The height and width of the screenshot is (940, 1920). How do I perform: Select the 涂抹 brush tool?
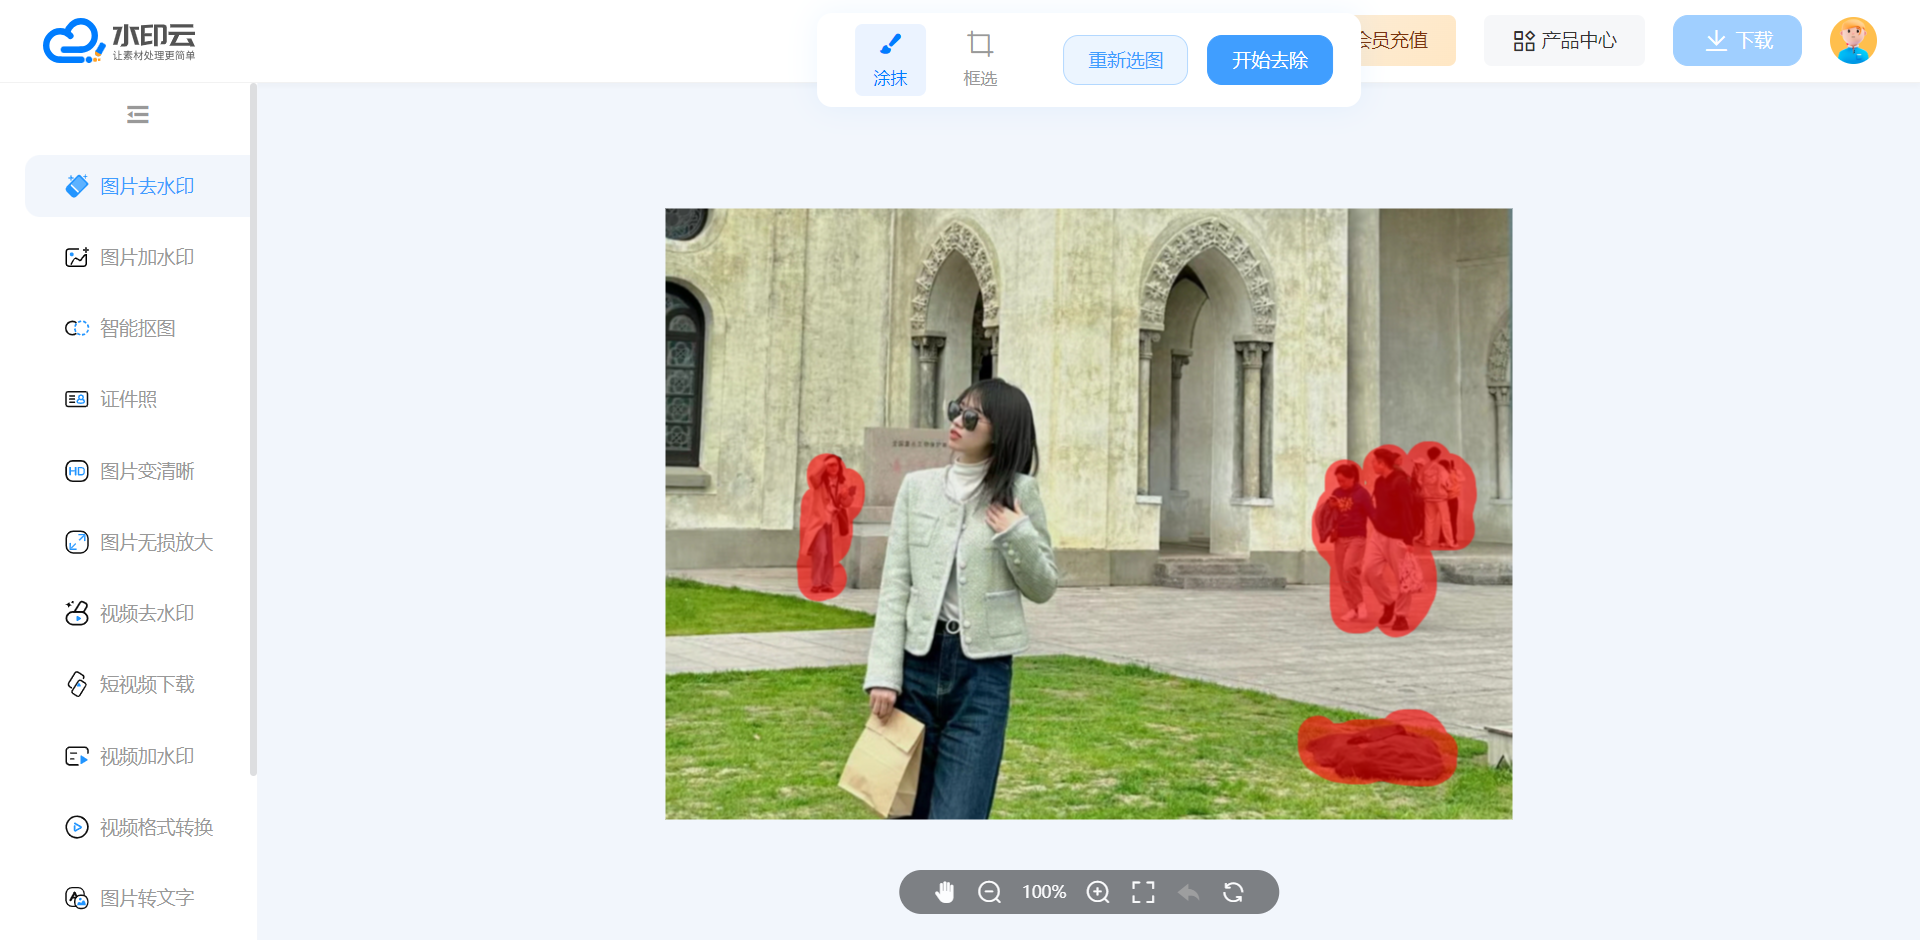pyautogui.click(x=890, y=60)
